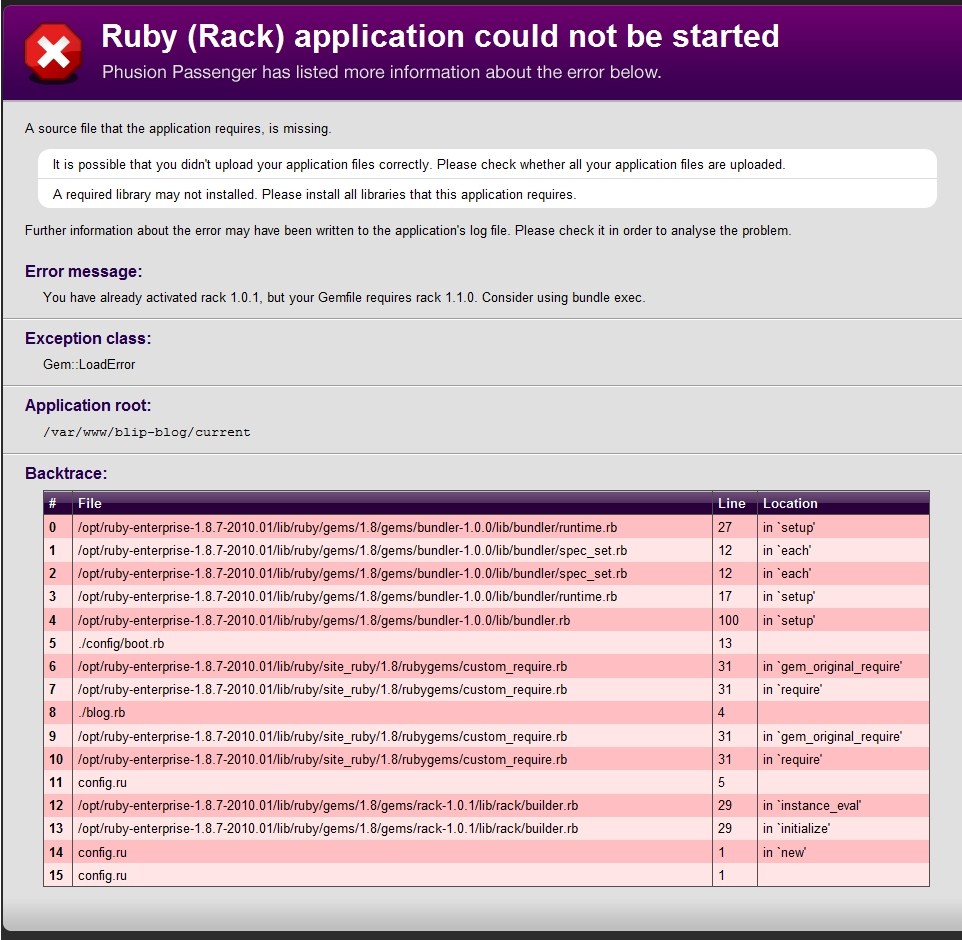Click the bundler/spec_set.rb file path in row 2
962x940 pixels.
[352, 573]
